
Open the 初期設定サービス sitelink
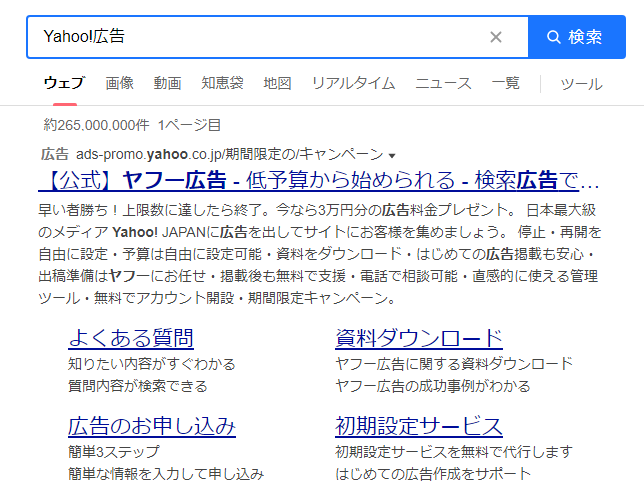tap(419, 426)
